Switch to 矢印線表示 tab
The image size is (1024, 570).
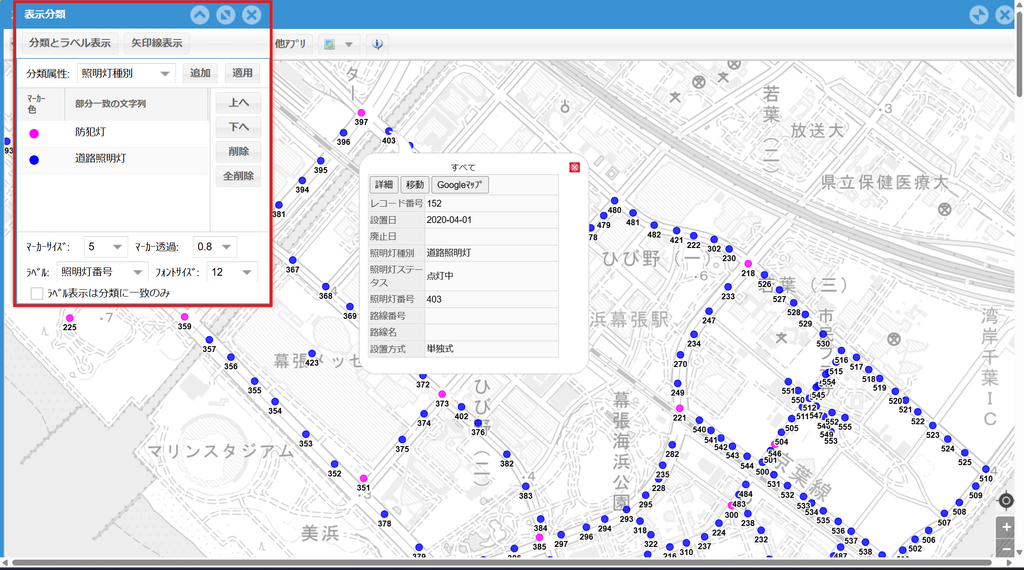[x=157, y=42]
